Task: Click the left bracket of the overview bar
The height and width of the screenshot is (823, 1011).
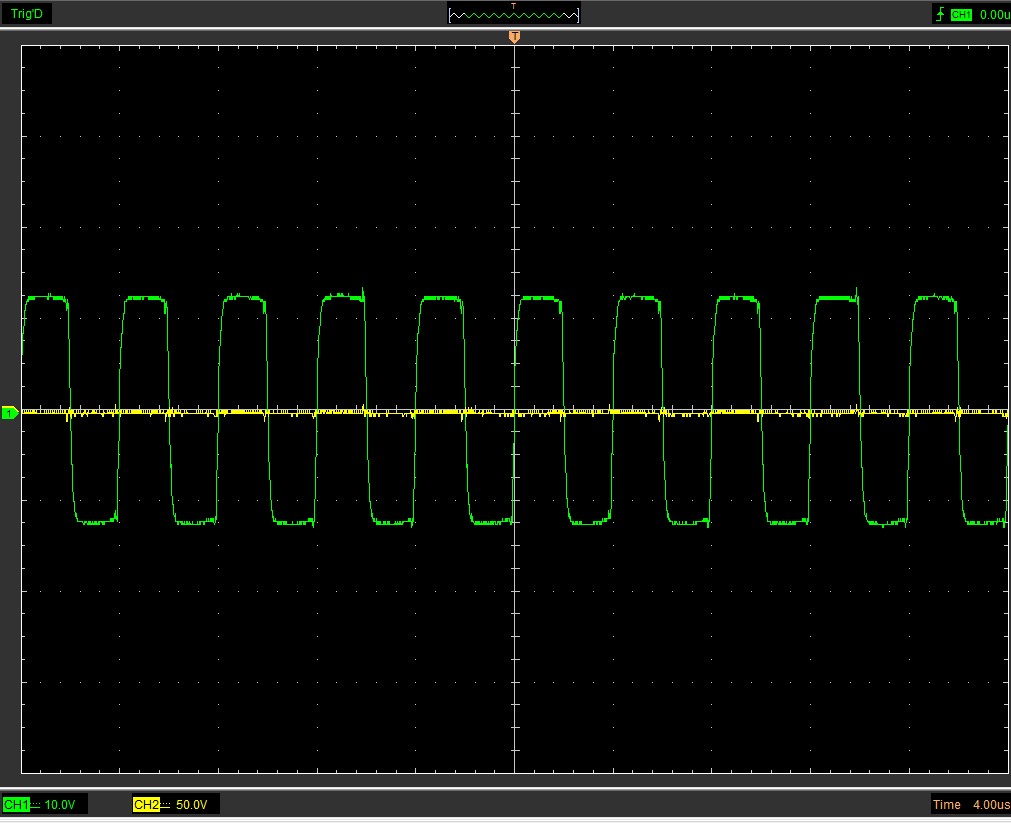Action: point(451,15)
